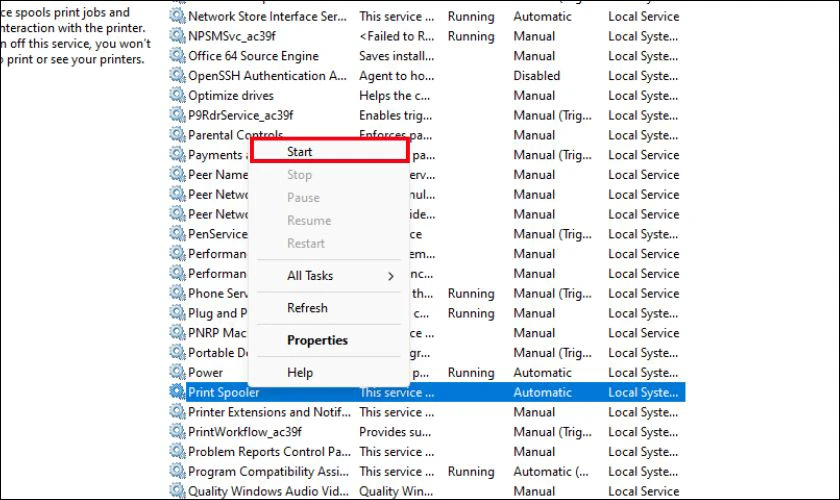Click the Running status of NPSMSvc_ac39f

(x=471, y=36)
